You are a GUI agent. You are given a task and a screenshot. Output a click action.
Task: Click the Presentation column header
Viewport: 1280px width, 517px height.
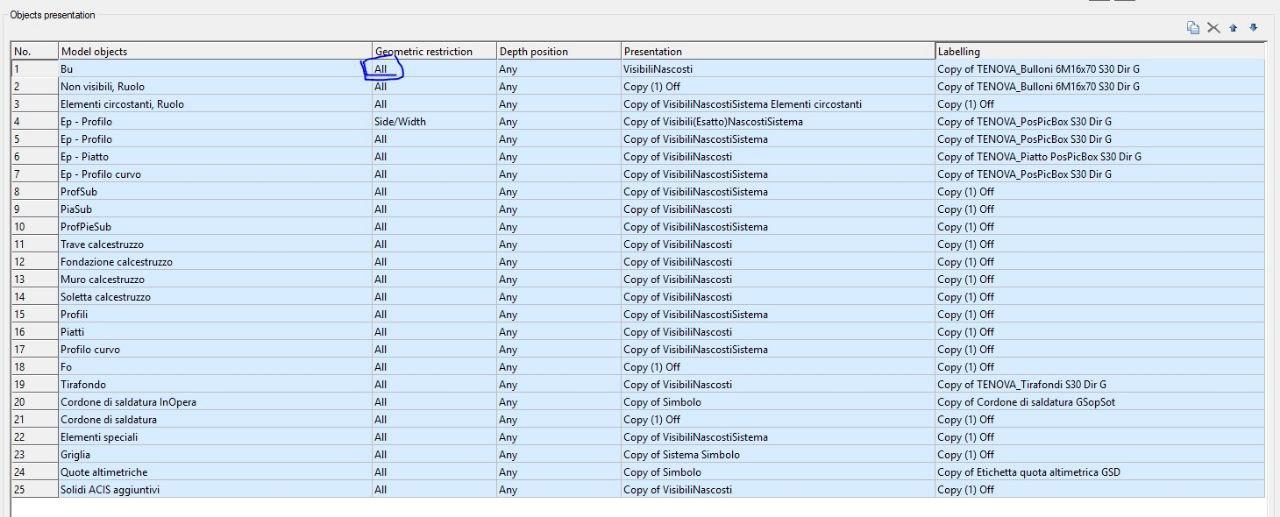pyautogui.click(x=777, y=51)
